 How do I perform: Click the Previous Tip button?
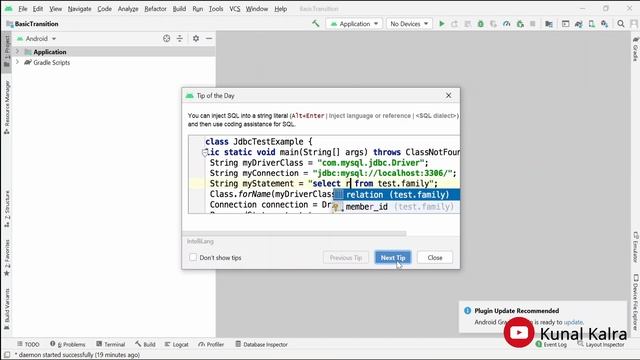pos(346,258)
